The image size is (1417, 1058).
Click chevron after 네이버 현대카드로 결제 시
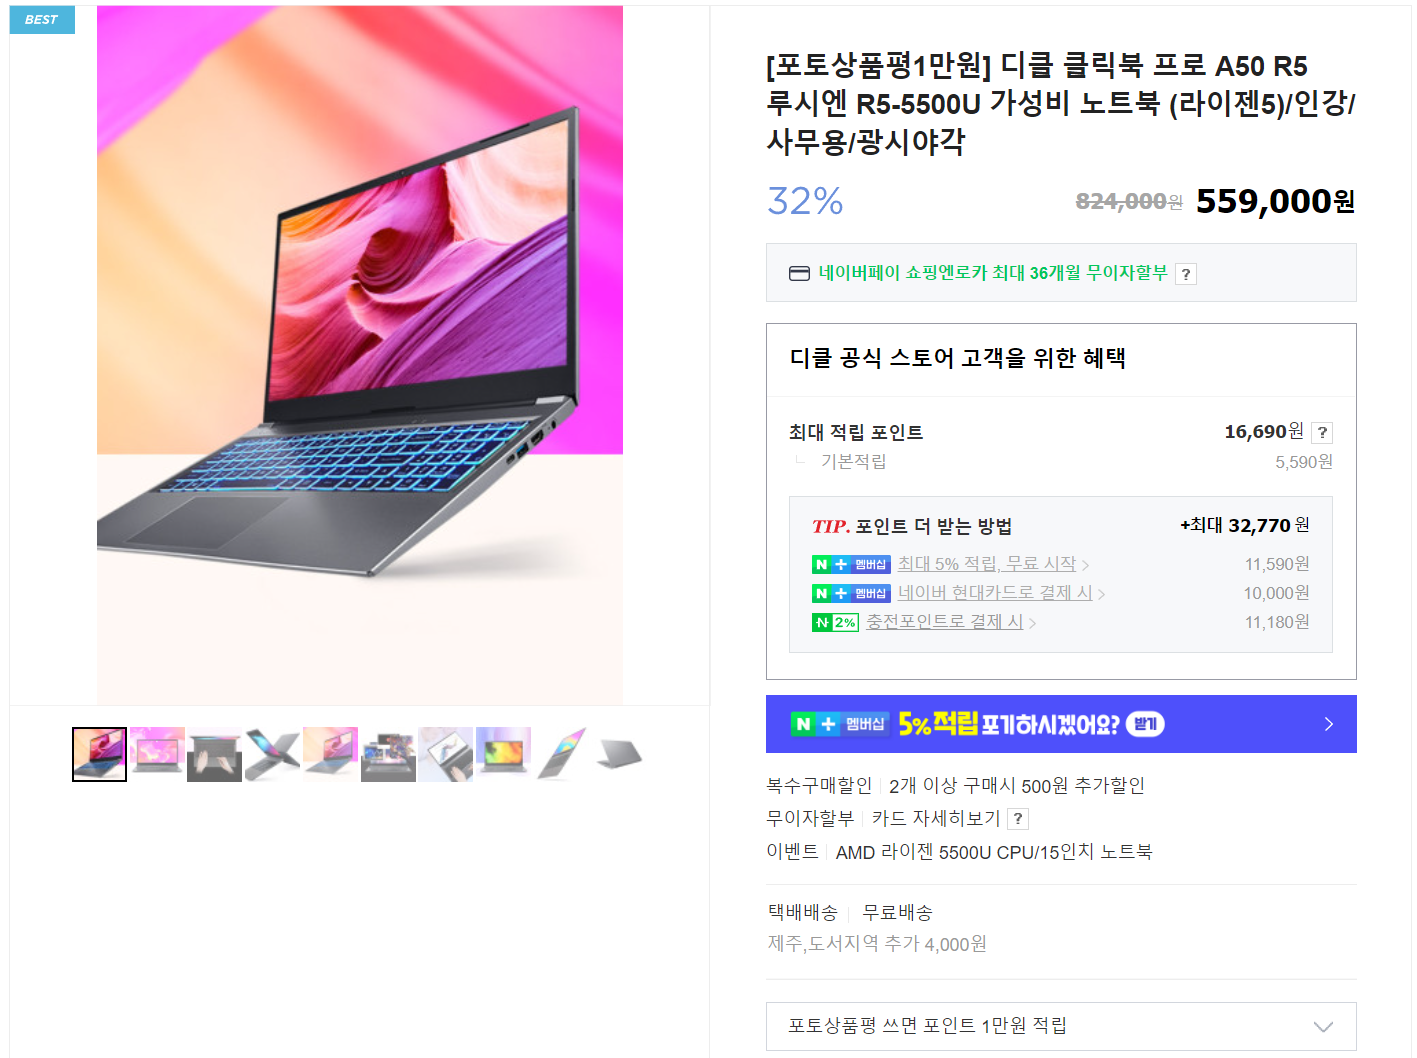pyautogui.click(x=1101, y=594)
